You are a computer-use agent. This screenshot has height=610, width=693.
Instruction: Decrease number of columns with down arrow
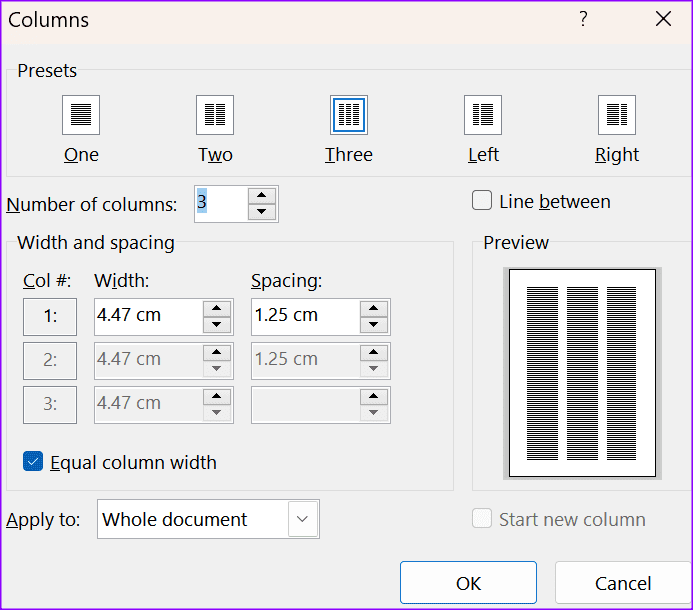pyautogui.click(x=262, y=212)
